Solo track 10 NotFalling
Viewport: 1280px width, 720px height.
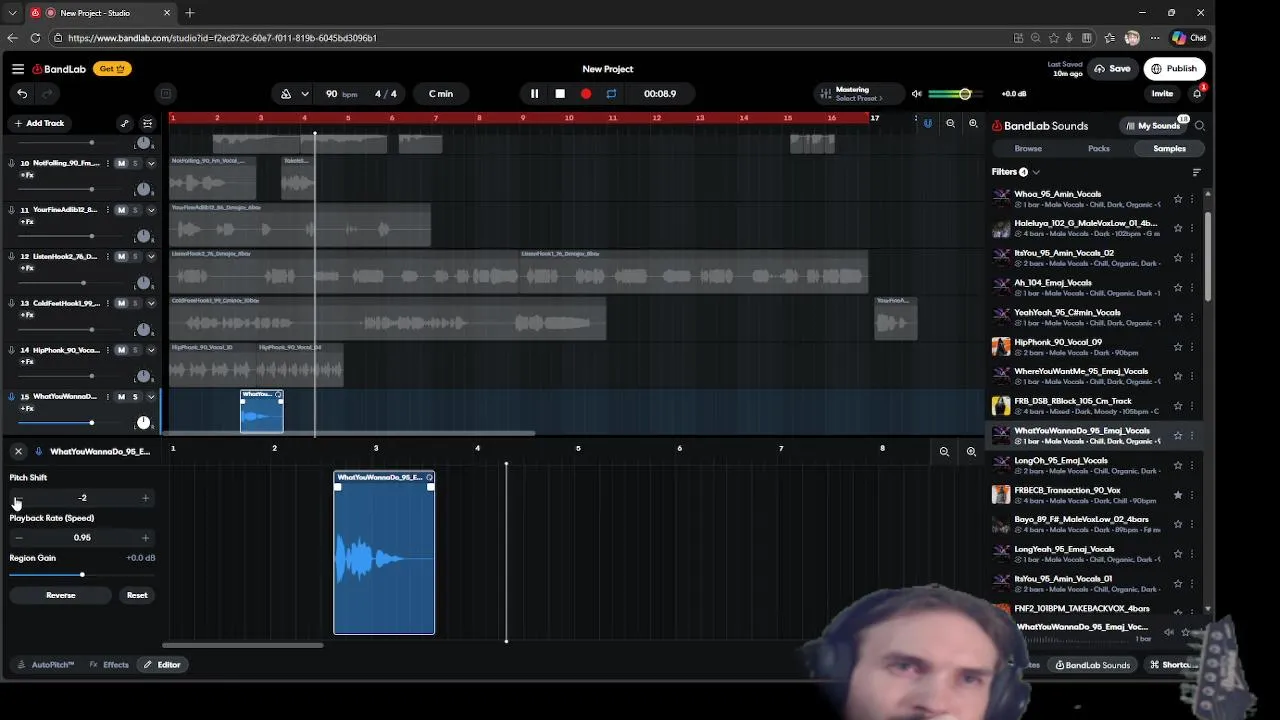(136, 163)
